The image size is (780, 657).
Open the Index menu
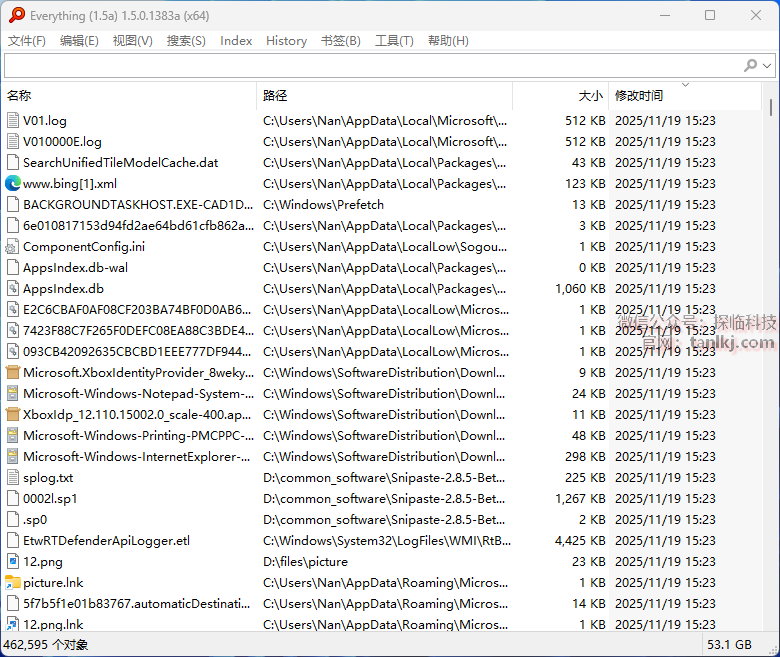236,41
